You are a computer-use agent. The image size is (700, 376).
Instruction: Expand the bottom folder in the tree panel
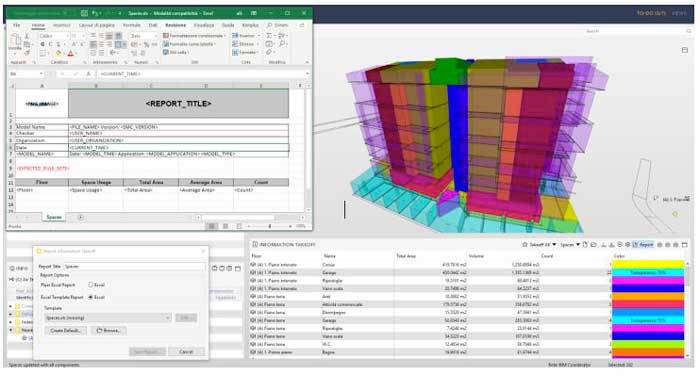point(11,330)
